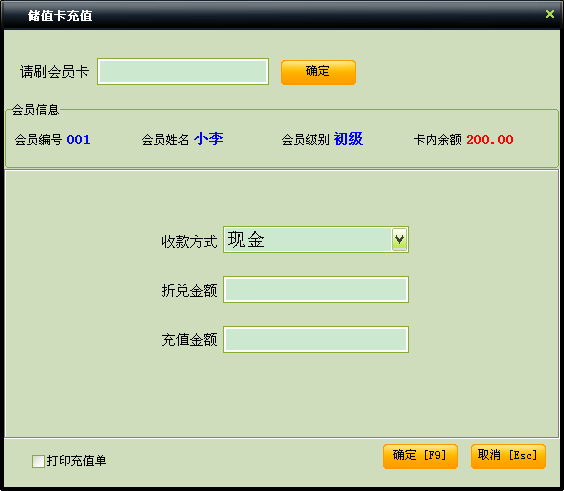Click into the 折兑金额 input box
This screenshot has height=491, width=564.
pos(316,290)
